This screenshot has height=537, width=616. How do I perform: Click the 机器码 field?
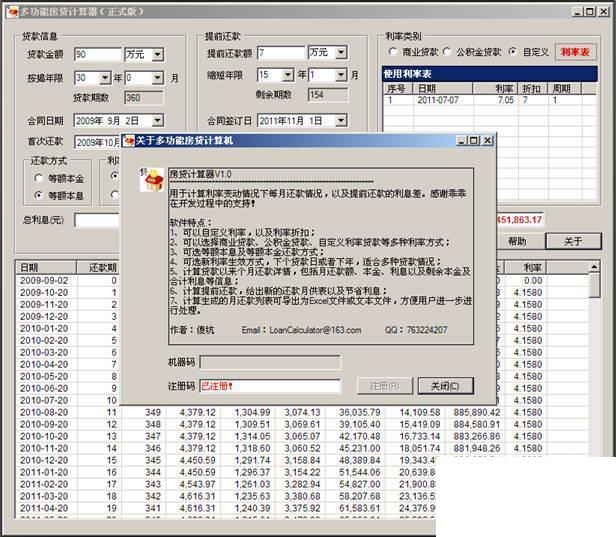270,362
